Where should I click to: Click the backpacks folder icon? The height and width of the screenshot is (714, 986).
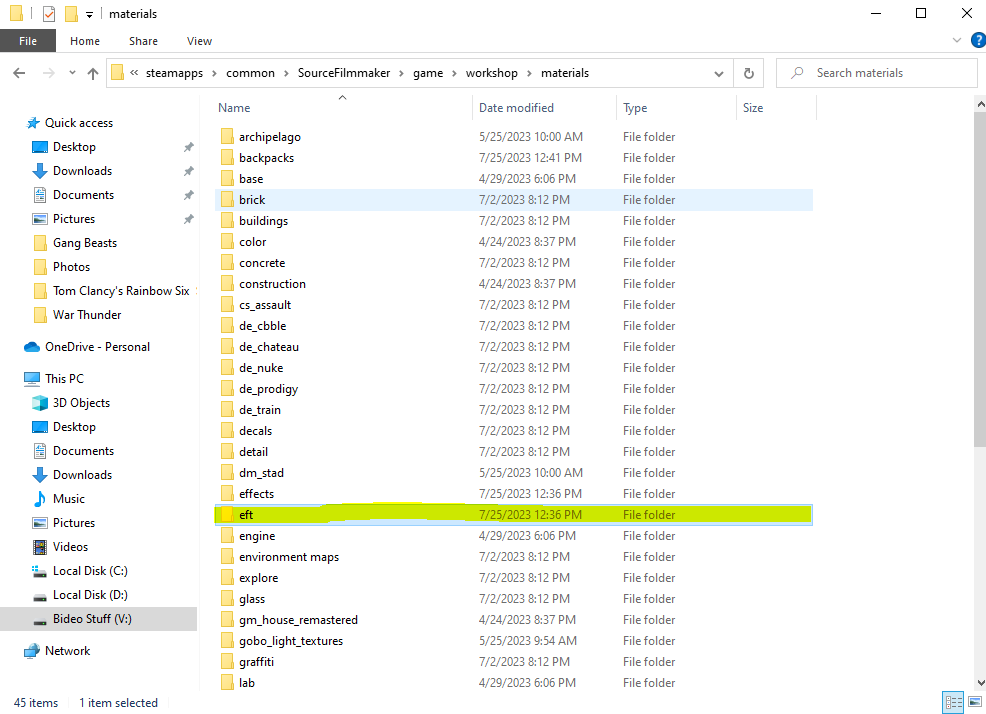[x=227, y=157]
